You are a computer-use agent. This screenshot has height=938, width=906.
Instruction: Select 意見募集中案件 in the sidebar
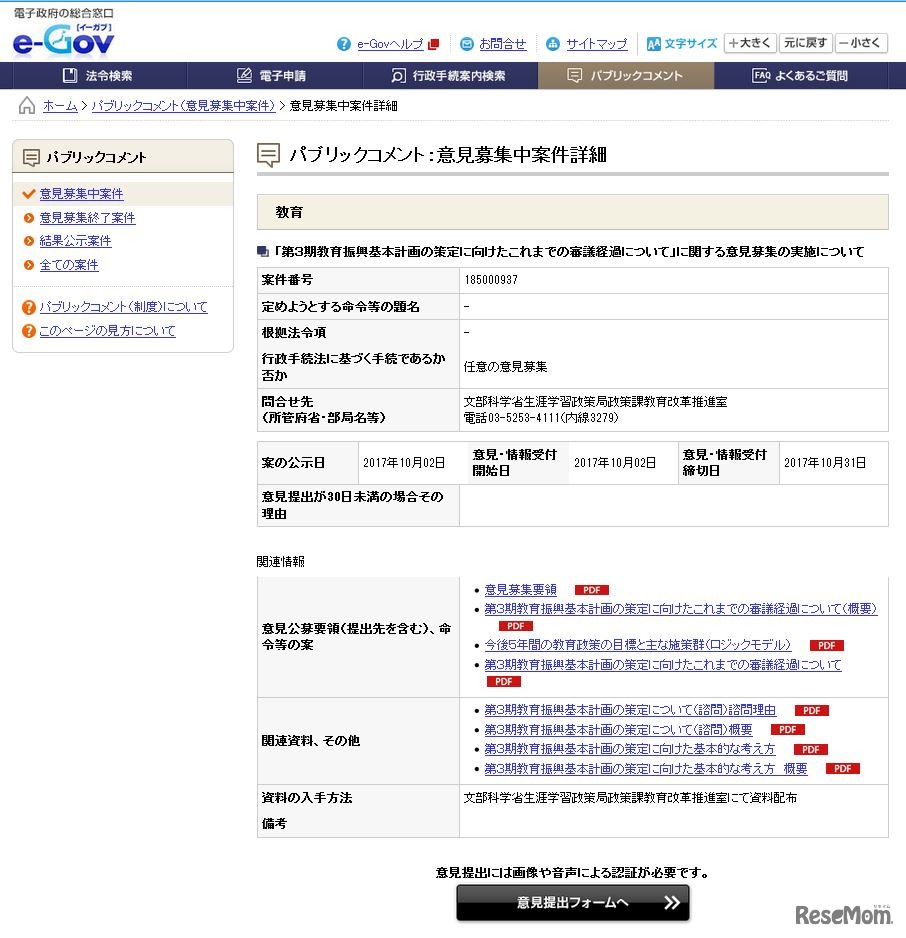[81, 194]
